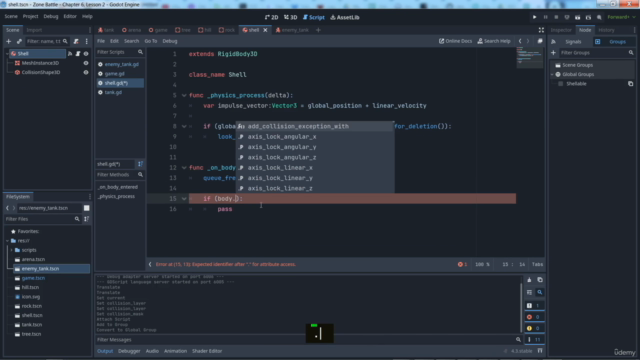Attach or detach script icon in the Scene dock
The width and height of the screenshot is (640, 360).
point(76,41)
